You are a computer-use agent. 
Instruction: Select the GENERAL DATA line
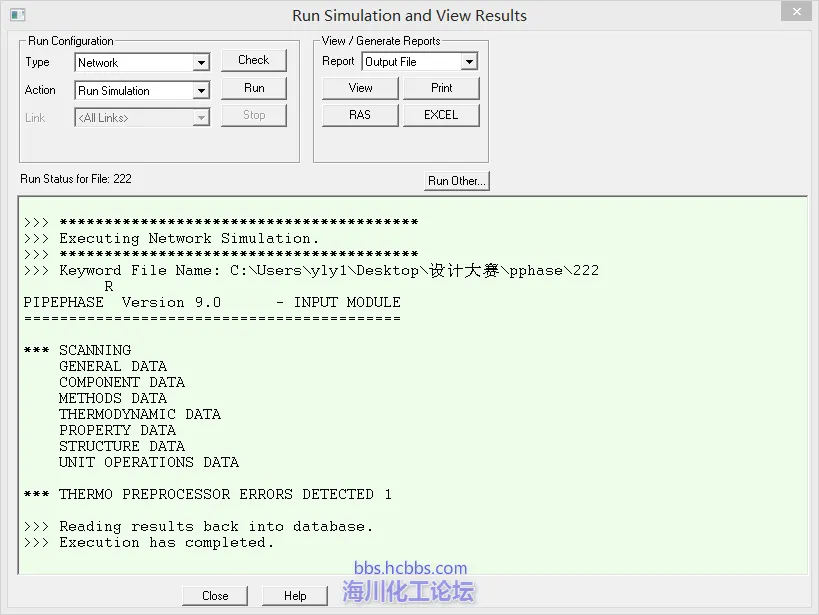click(113, 366)
